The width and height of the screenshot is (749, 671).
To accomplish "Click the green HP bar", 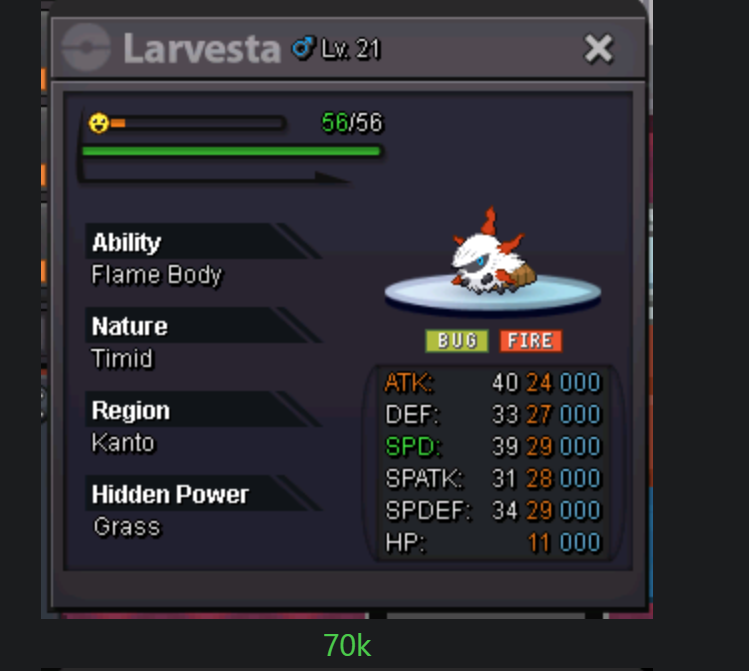I will [232, 151].
